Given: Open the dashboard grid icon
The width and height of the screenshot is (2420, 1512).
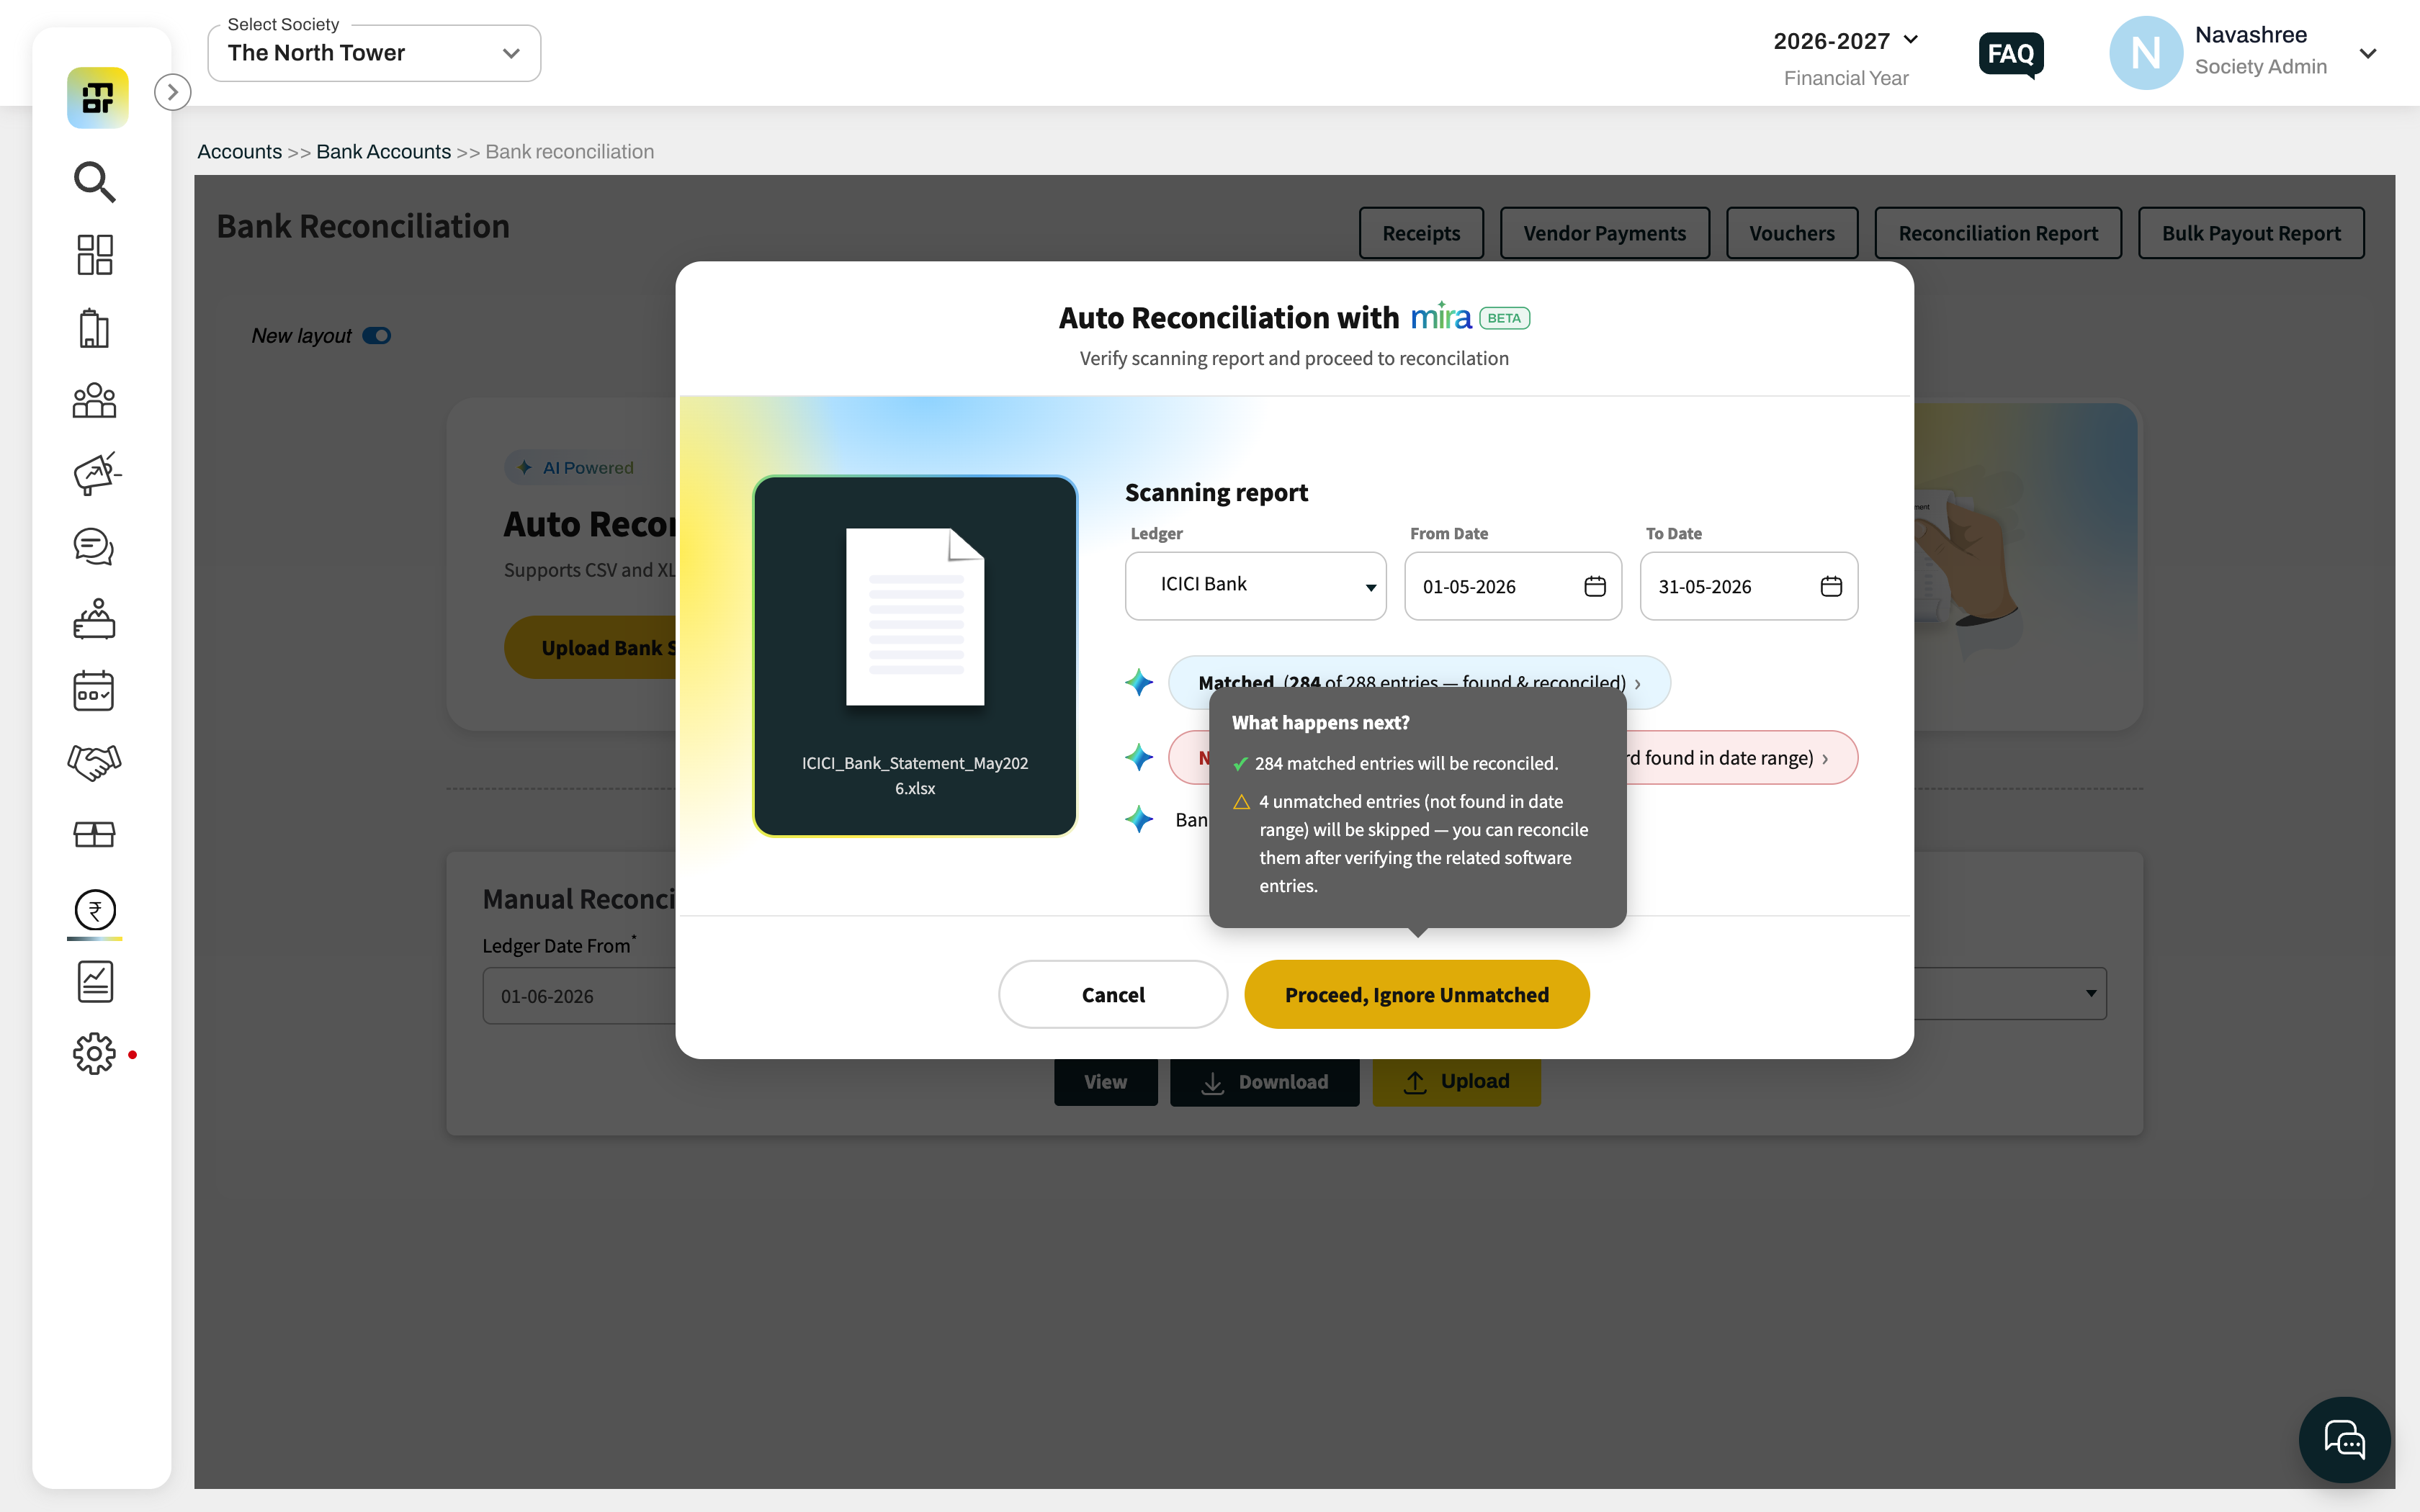Looking at the screenshot, I should tap(95, 255).
